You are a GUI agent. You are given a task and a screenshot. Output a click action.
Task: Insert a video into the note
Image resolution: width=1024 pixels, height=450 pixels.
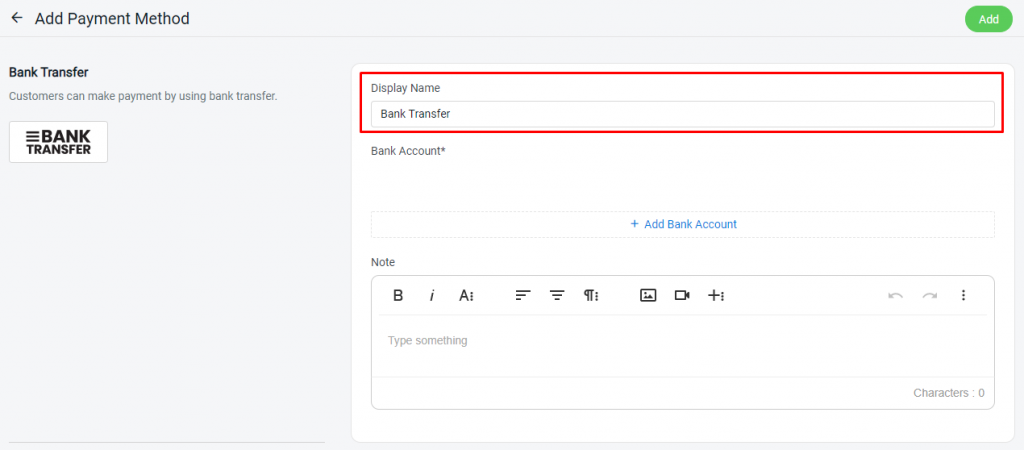(682, 296)
